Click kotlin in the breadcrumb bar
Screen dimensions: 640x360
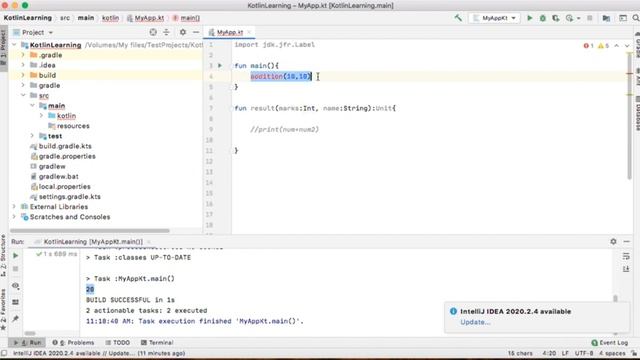(110, 18)
